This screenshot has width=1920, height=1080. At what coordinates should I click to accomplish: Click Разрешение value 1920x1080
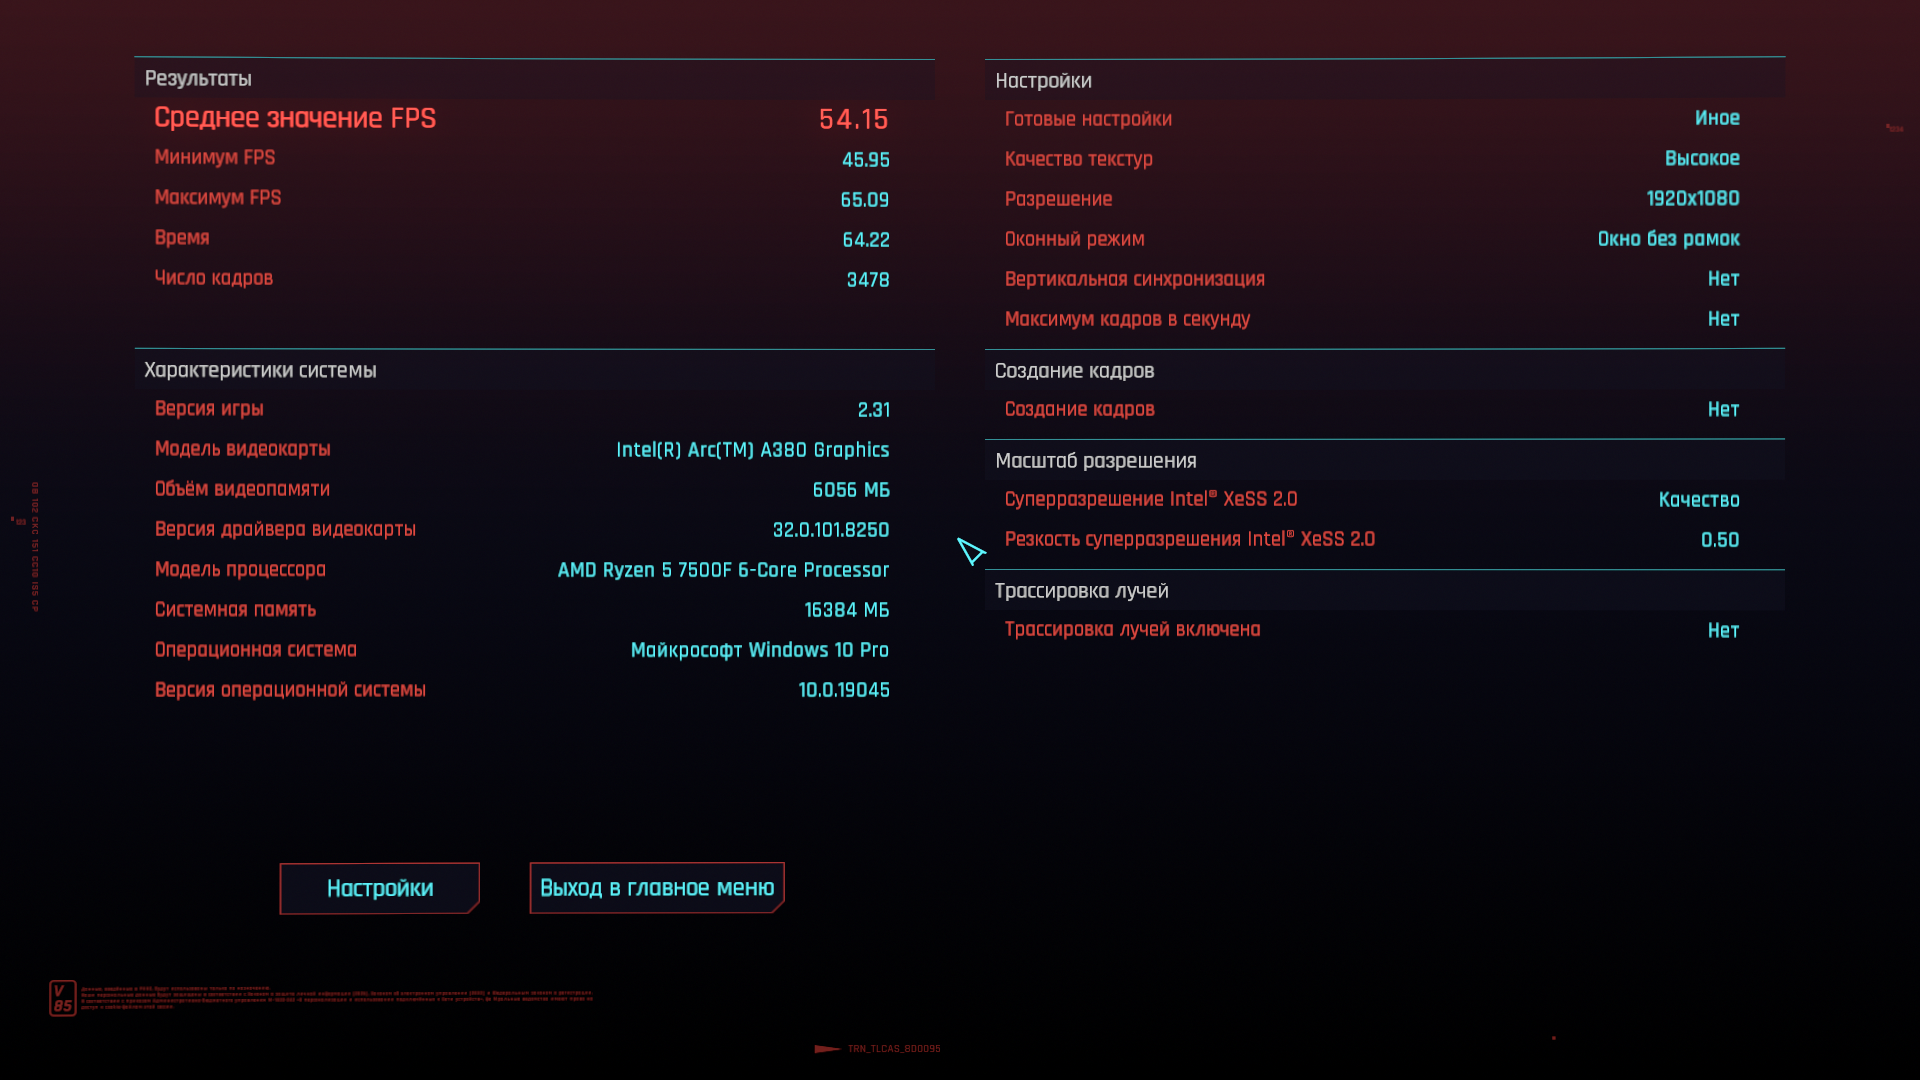1692,198
